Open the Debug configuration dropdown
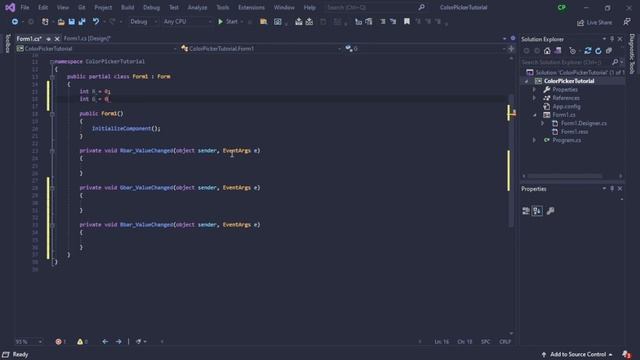Screen dimensions: 640x360 (143, 22)
